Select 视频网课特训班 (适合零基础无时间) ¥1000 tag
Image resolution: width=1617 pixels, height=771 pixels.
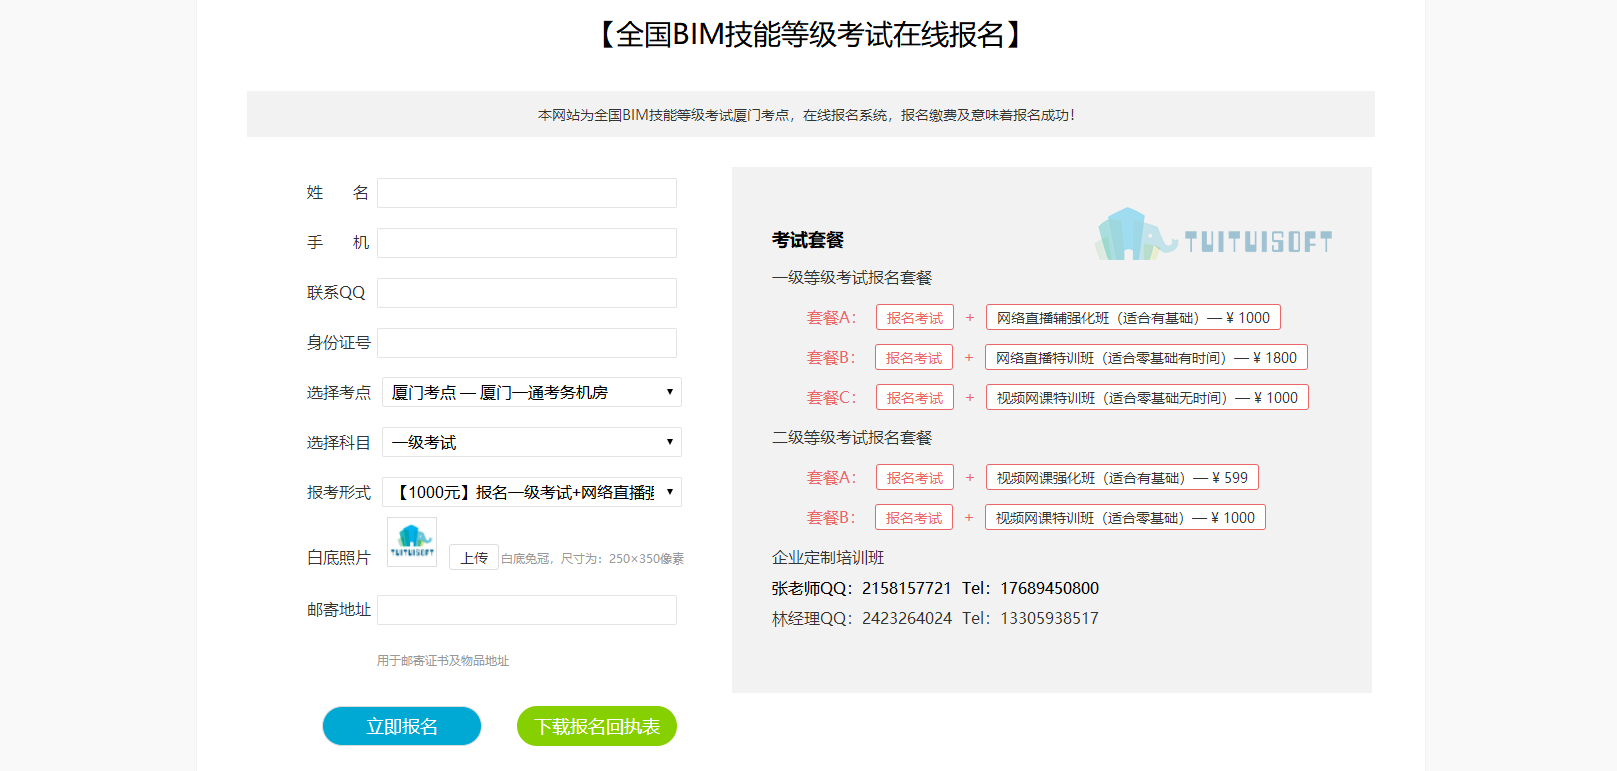click(x=1147, y=398)
